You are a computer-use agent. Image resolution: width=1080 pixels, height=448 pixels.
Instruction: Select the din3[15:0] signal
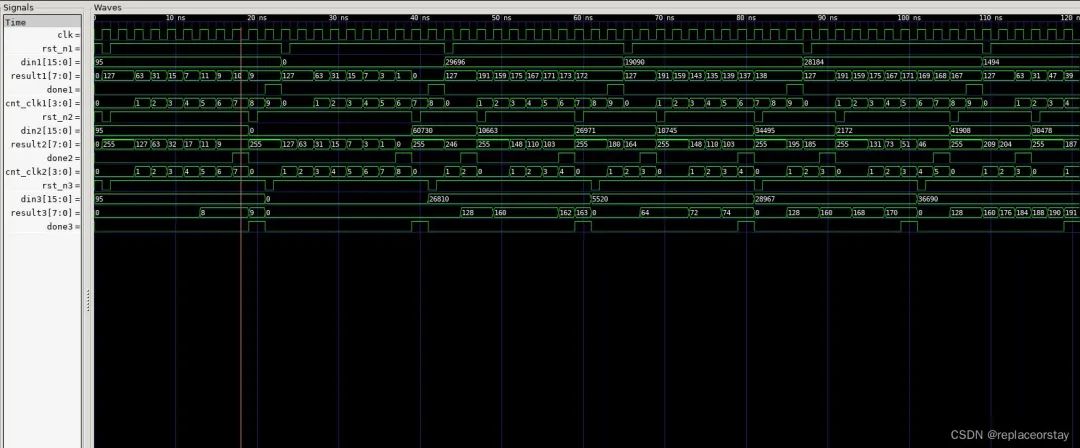click(55, 199)
